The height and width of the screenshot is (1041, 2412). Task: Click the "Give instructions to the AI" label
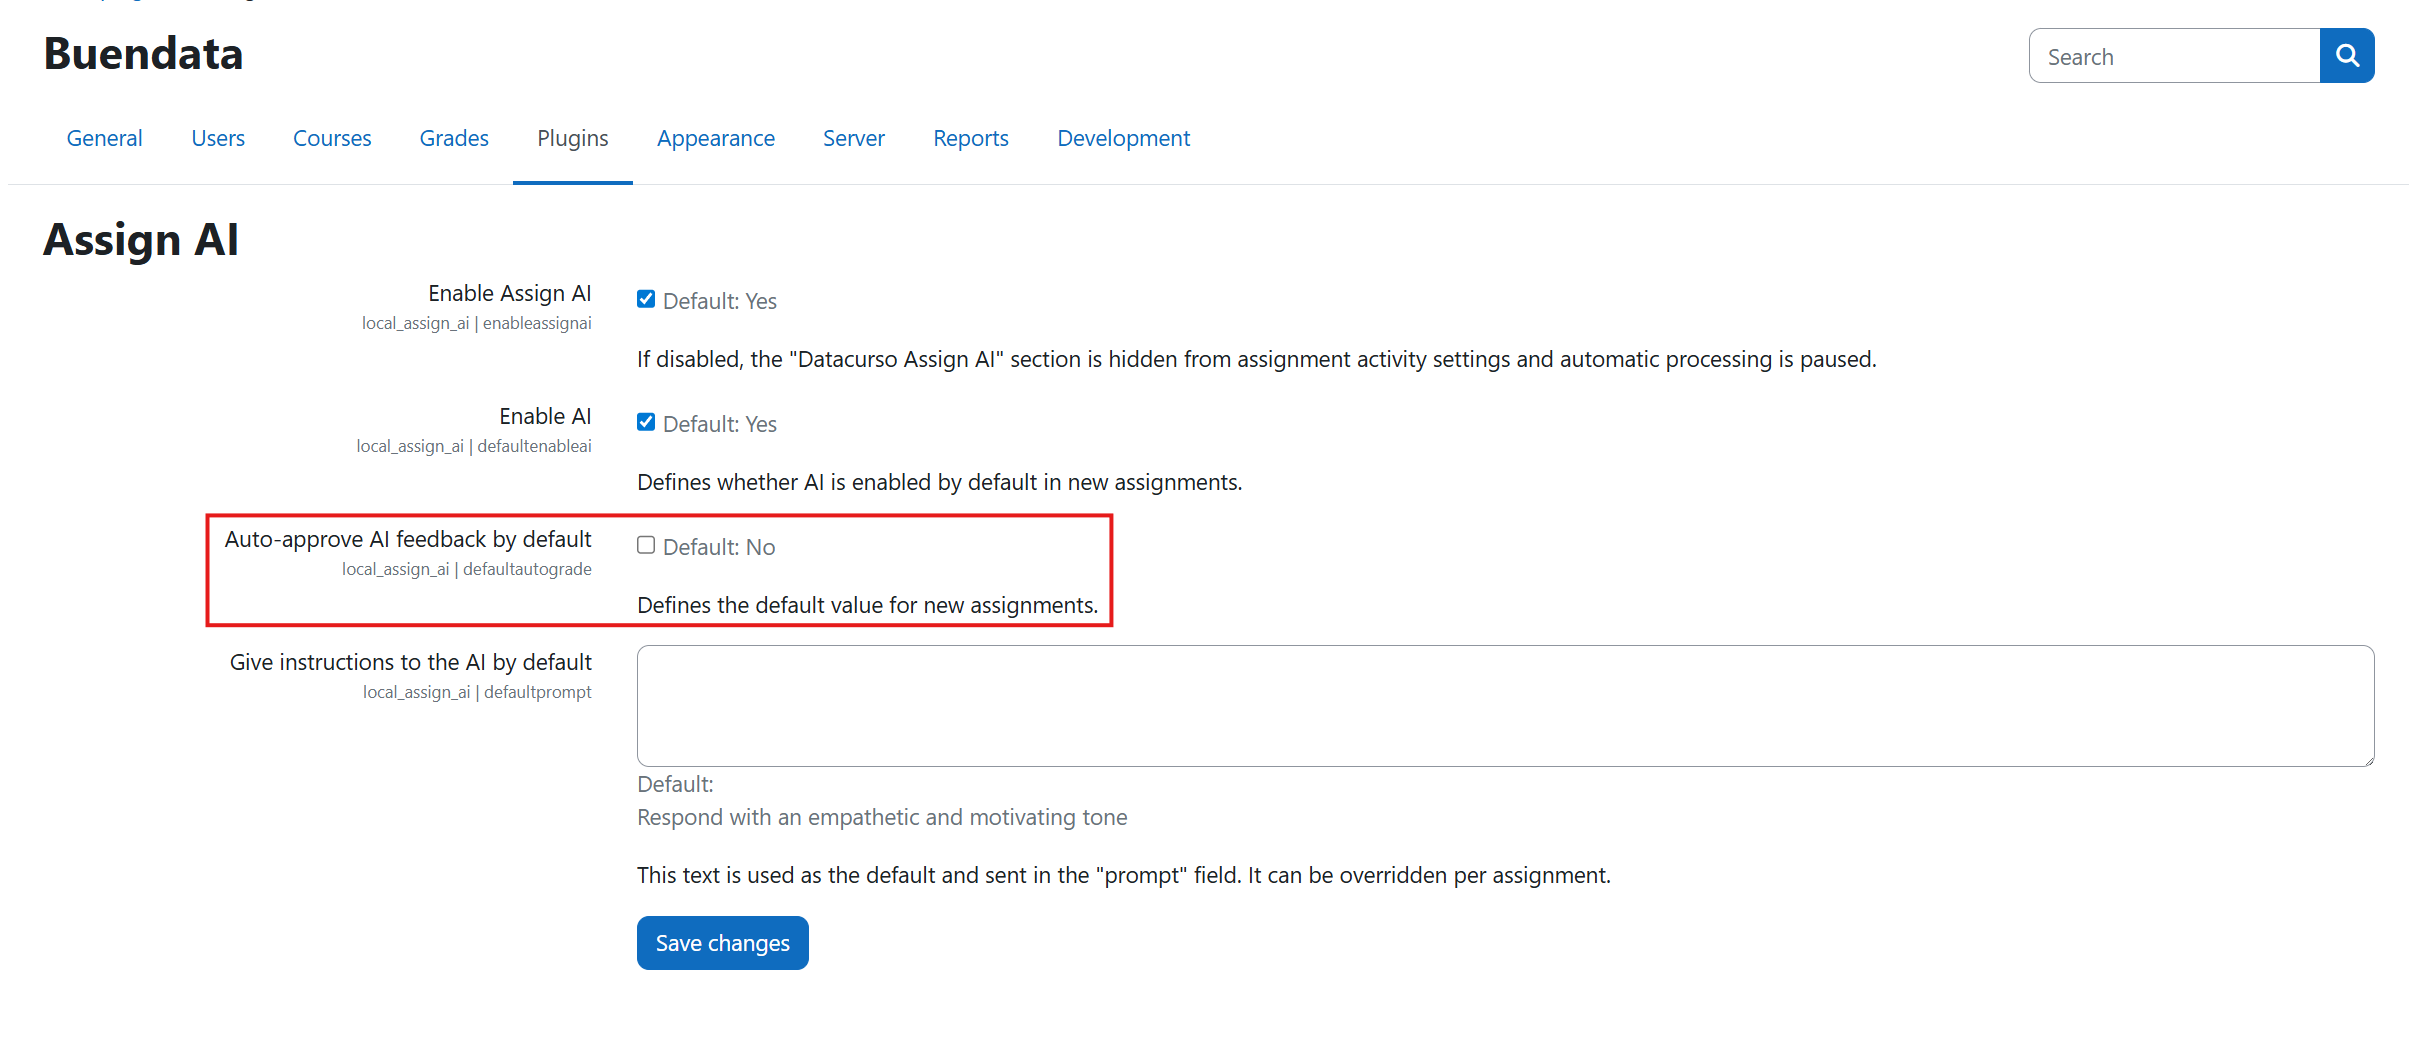pyautogui.click(x=410, y=662)
